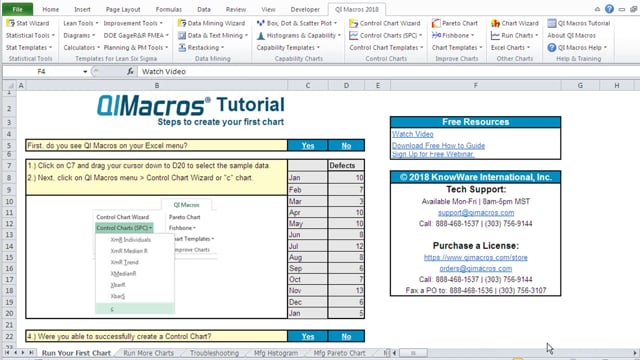Click the Watch Video link

tap(413, 134)
